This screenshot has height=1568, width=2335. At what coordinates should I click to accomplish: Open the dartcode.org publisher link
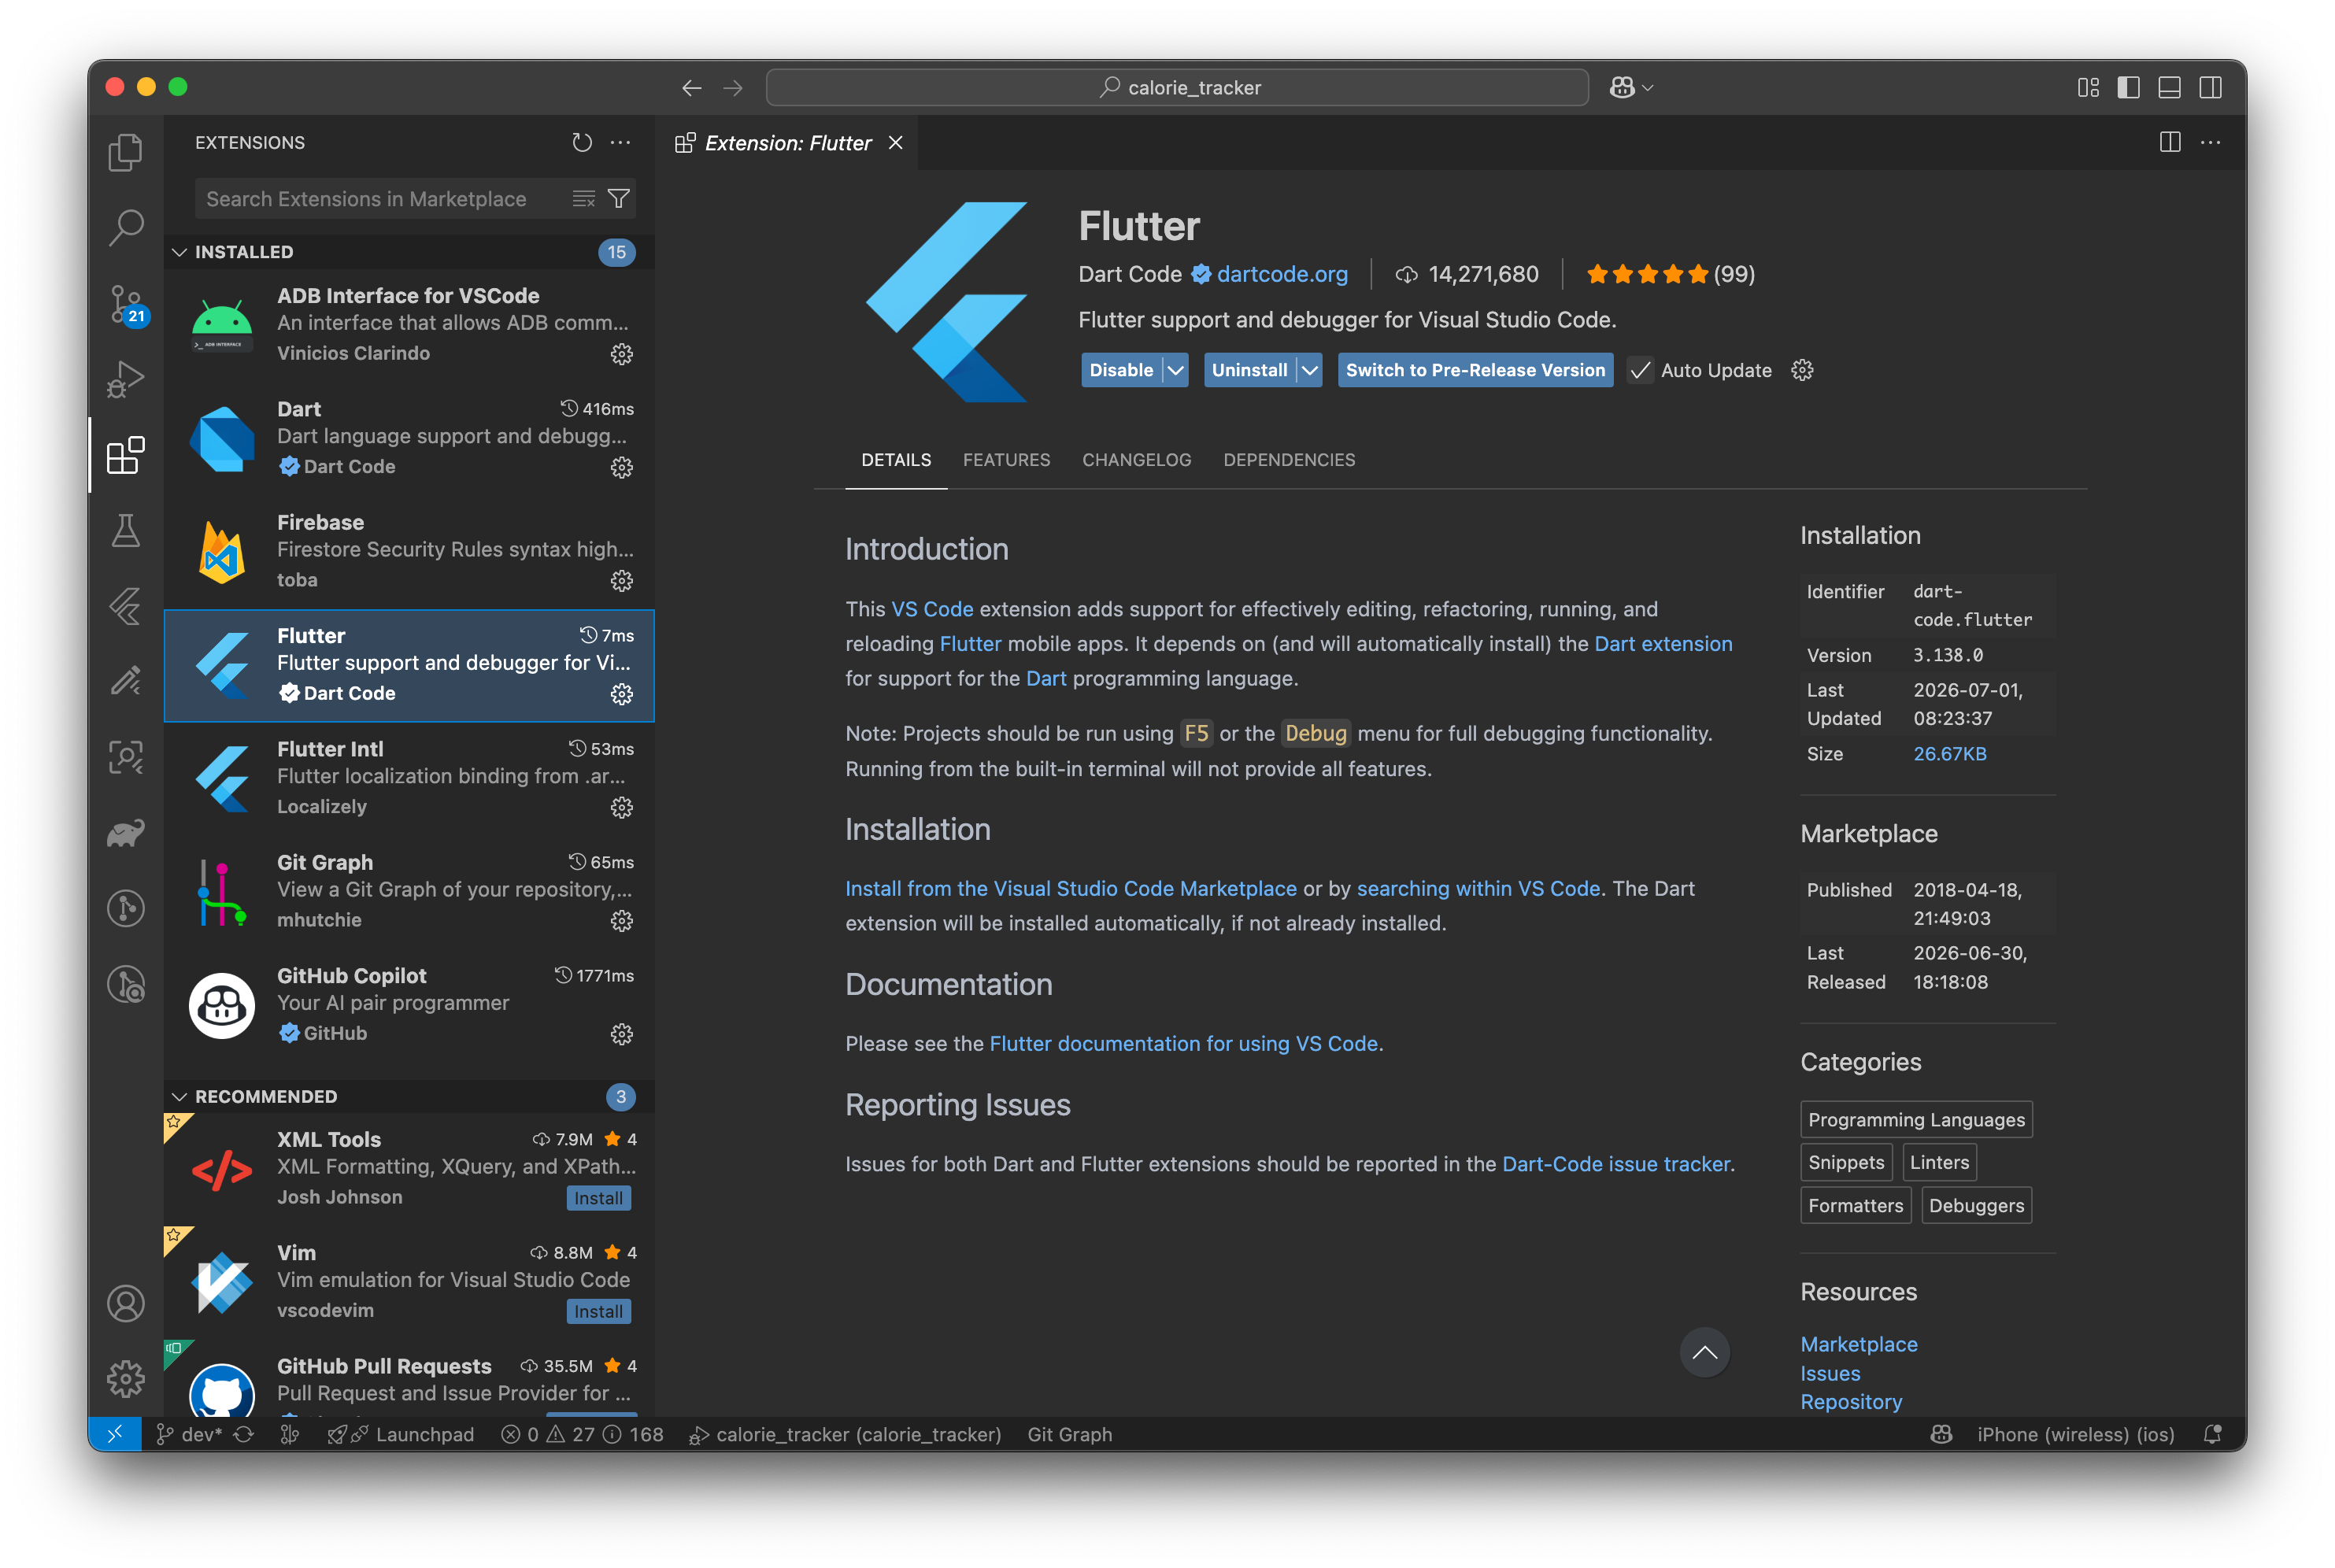(1282, 274)
